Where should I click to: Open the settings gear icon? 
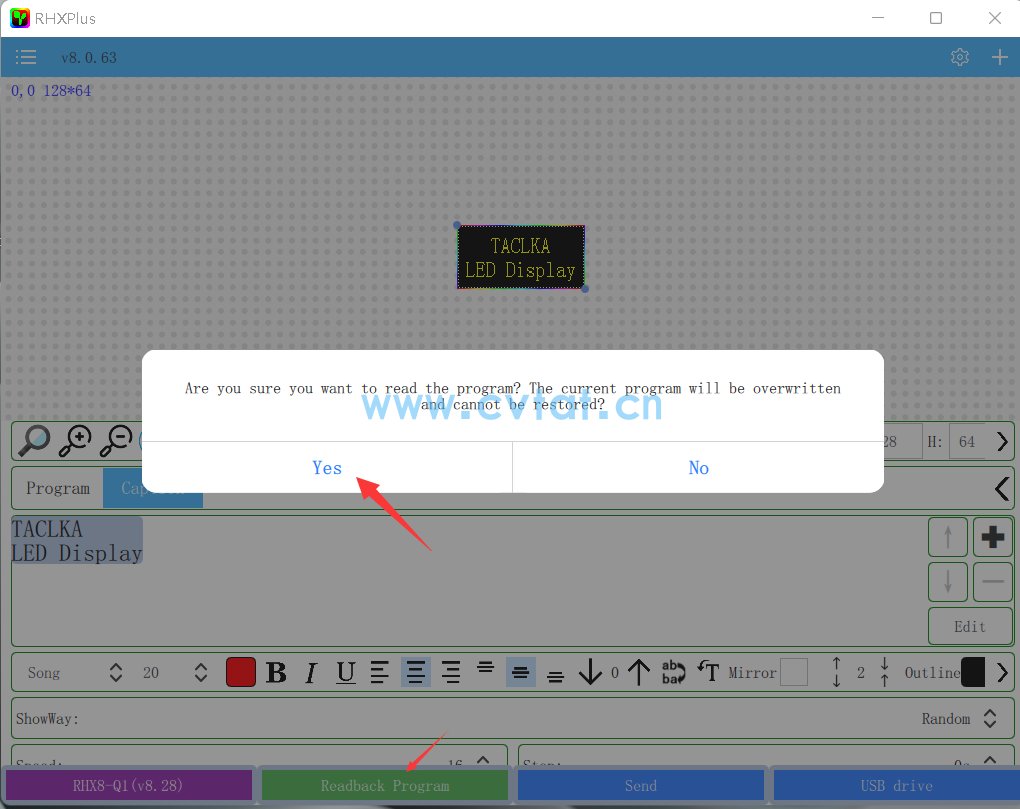[x=960, y=57]
